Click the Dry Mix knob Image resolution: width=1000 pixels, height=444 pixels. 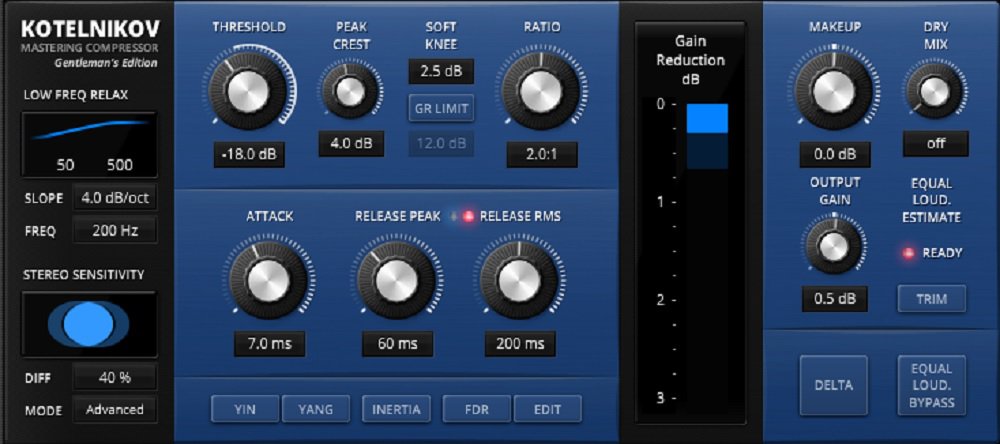pos(935,91)
